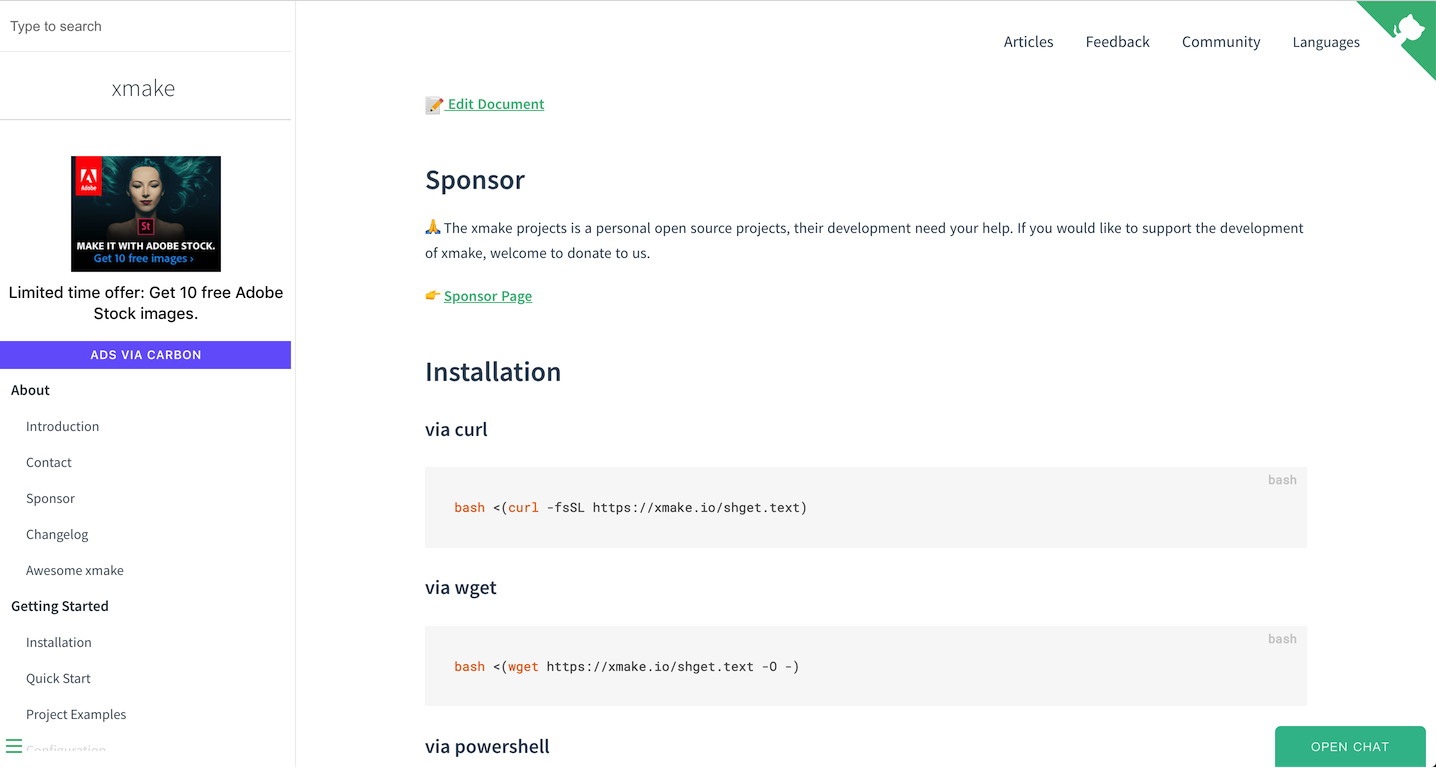Toggle the sidebar hamburger menu icon
1436x768 pixels.
pos(14,746)
